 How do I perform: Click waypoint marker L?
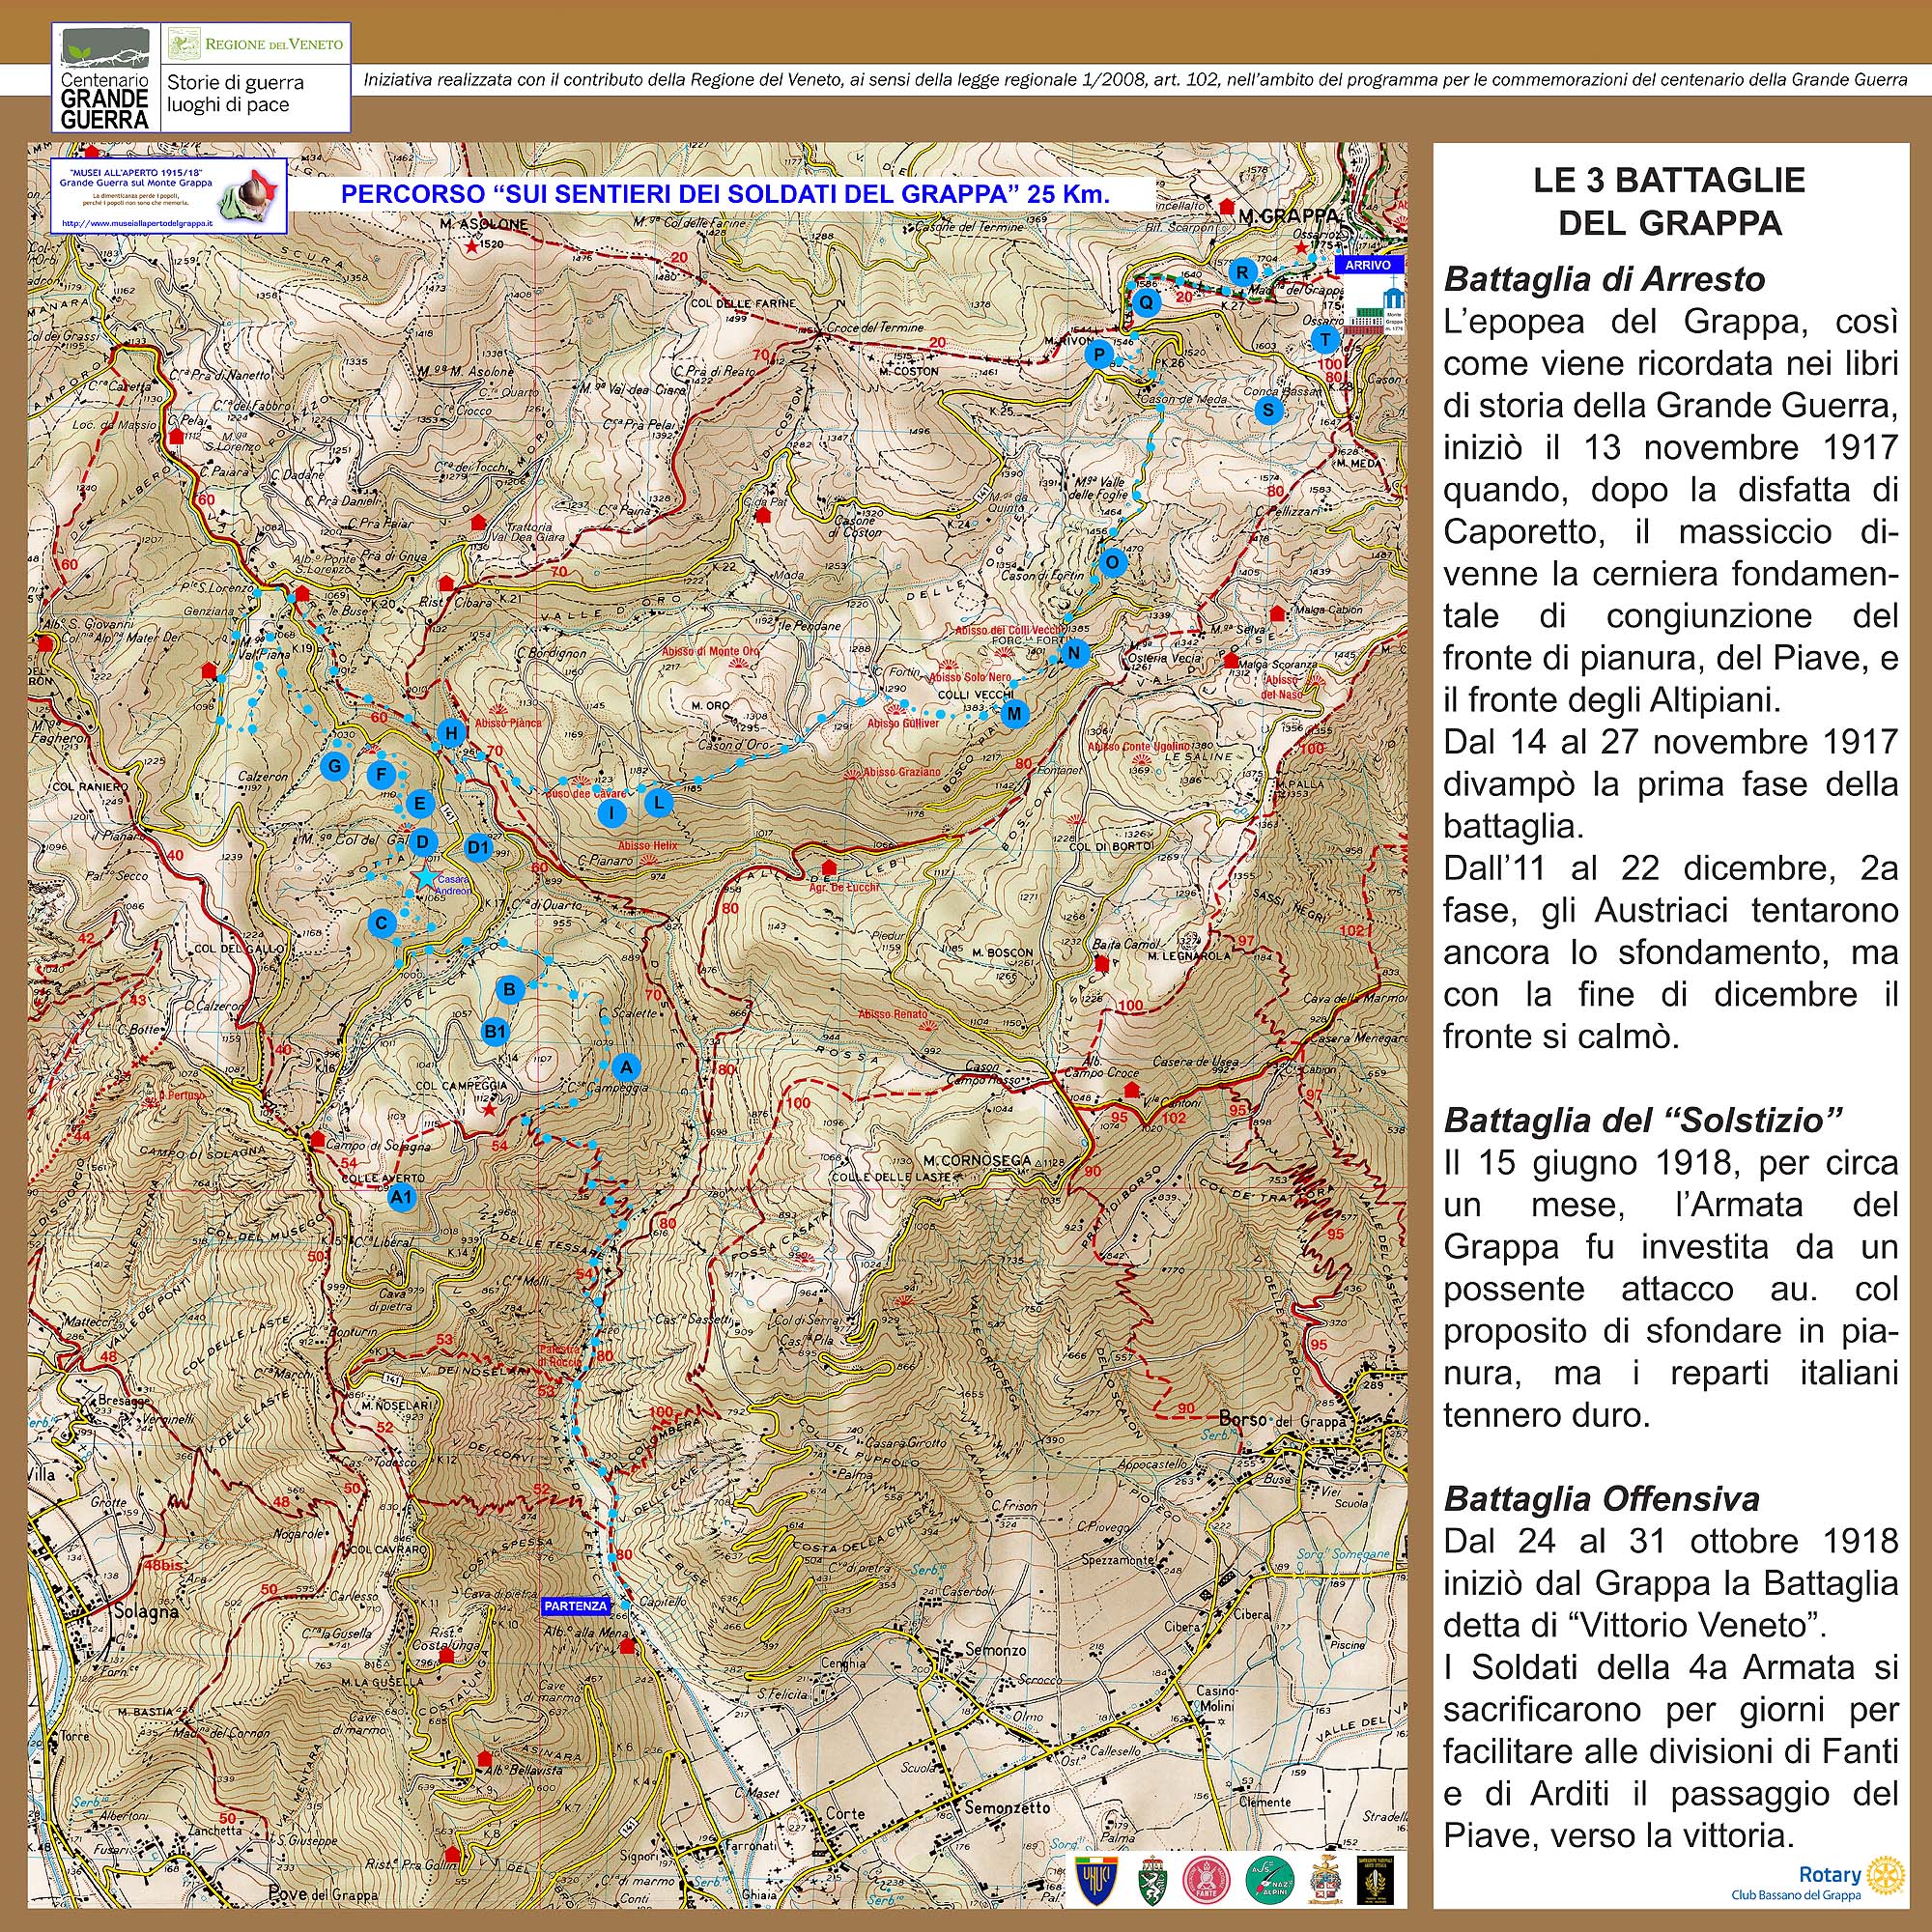(x=658, y=802)
